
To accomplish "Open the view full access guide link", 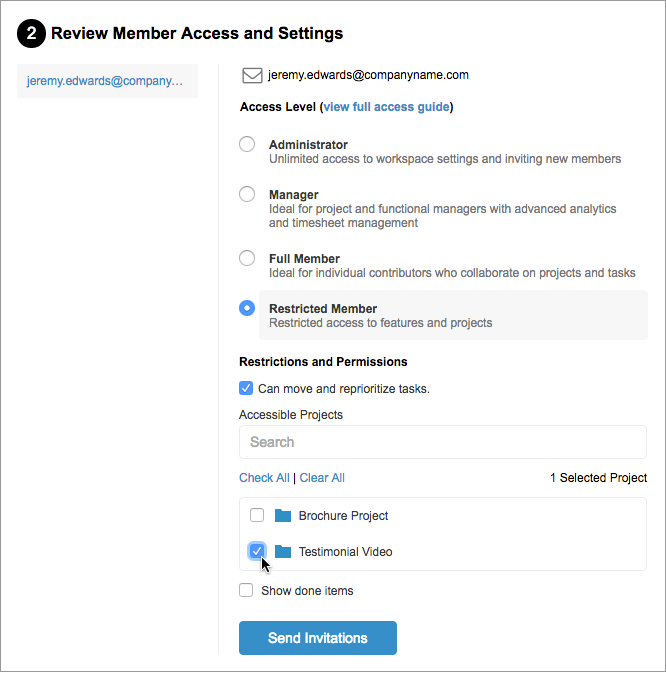I will [386, 107].
